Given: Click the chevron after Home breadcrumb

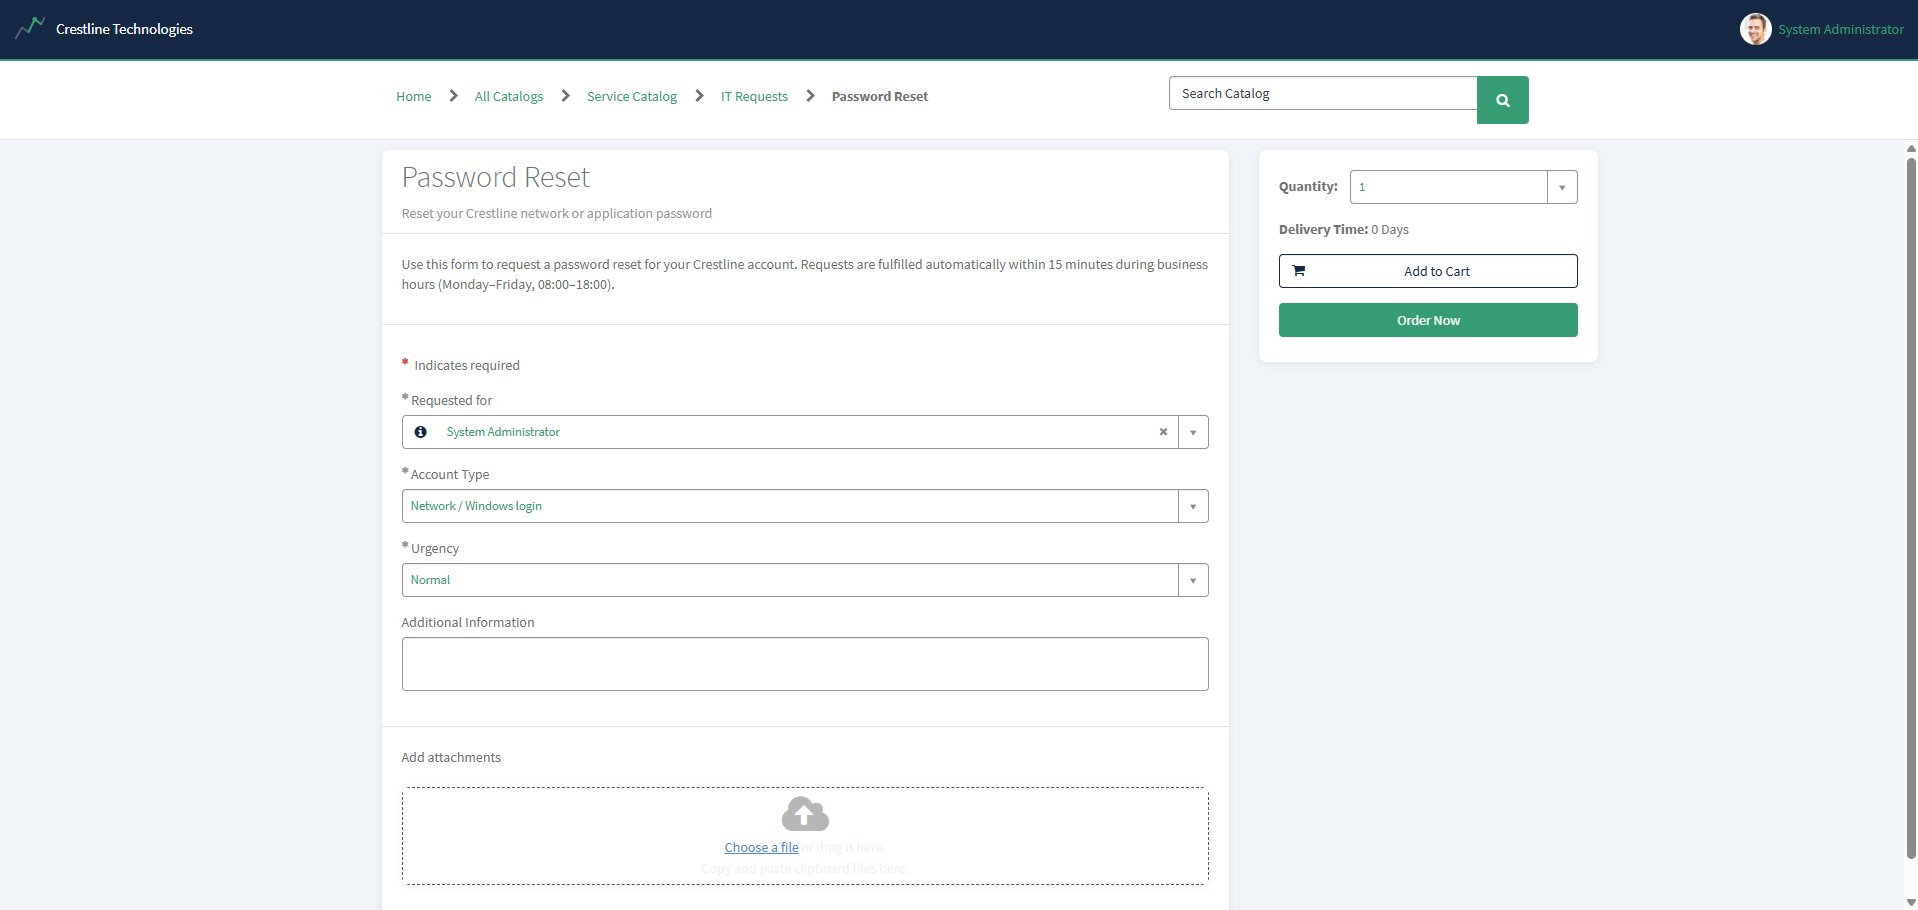Looking at the screenshot, I should 453,96.
